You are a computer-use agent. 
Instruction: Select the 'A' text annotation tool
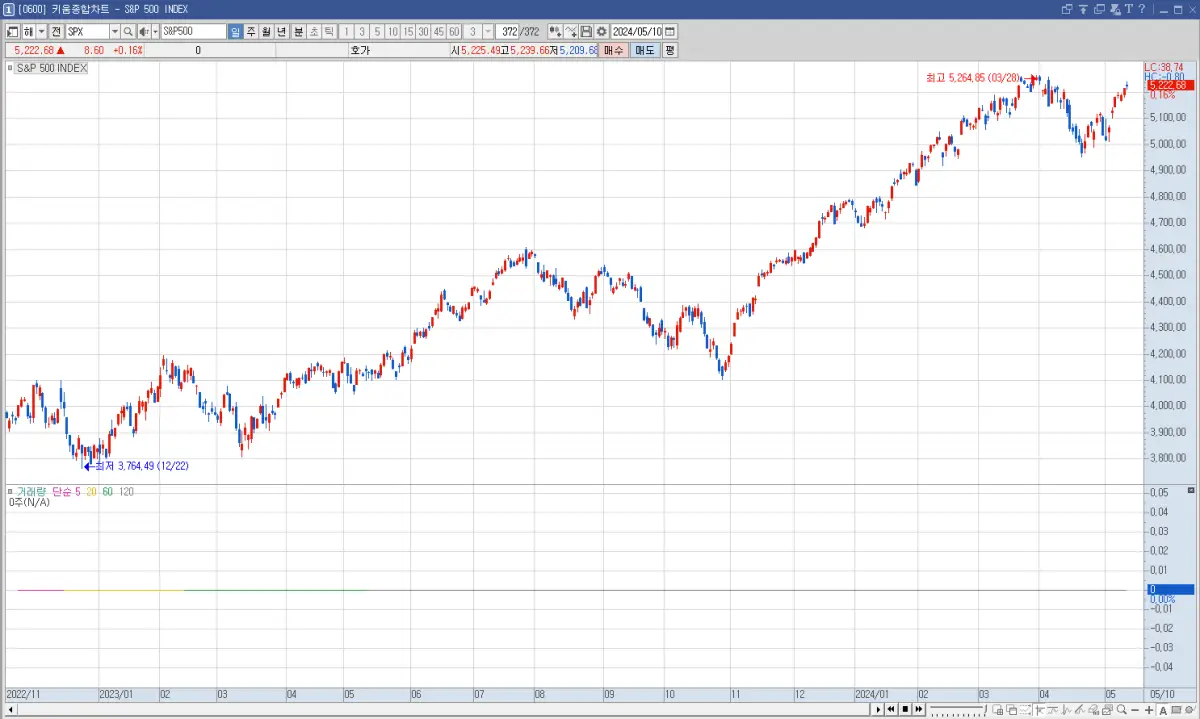click(x=1163, y=710)
